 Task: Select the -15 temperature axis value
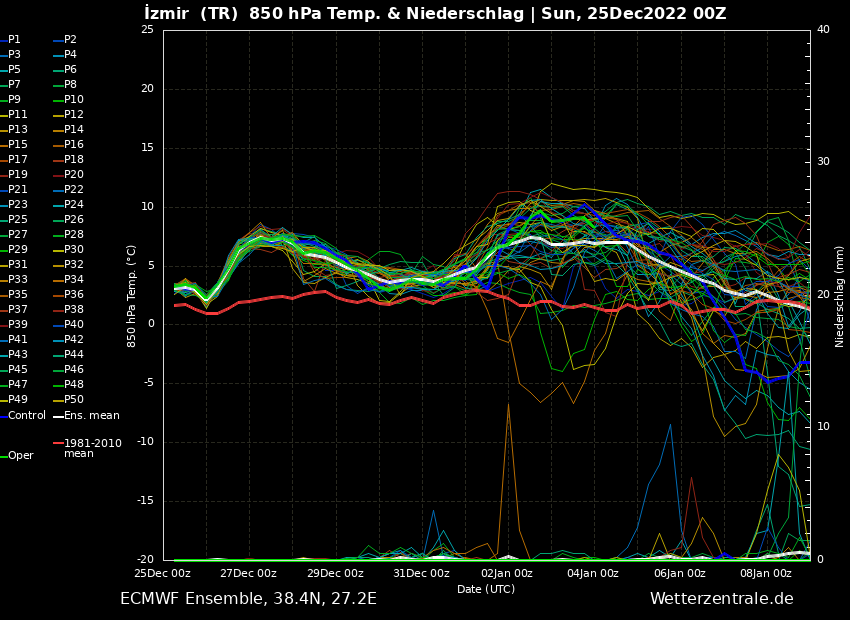point(145,501)
